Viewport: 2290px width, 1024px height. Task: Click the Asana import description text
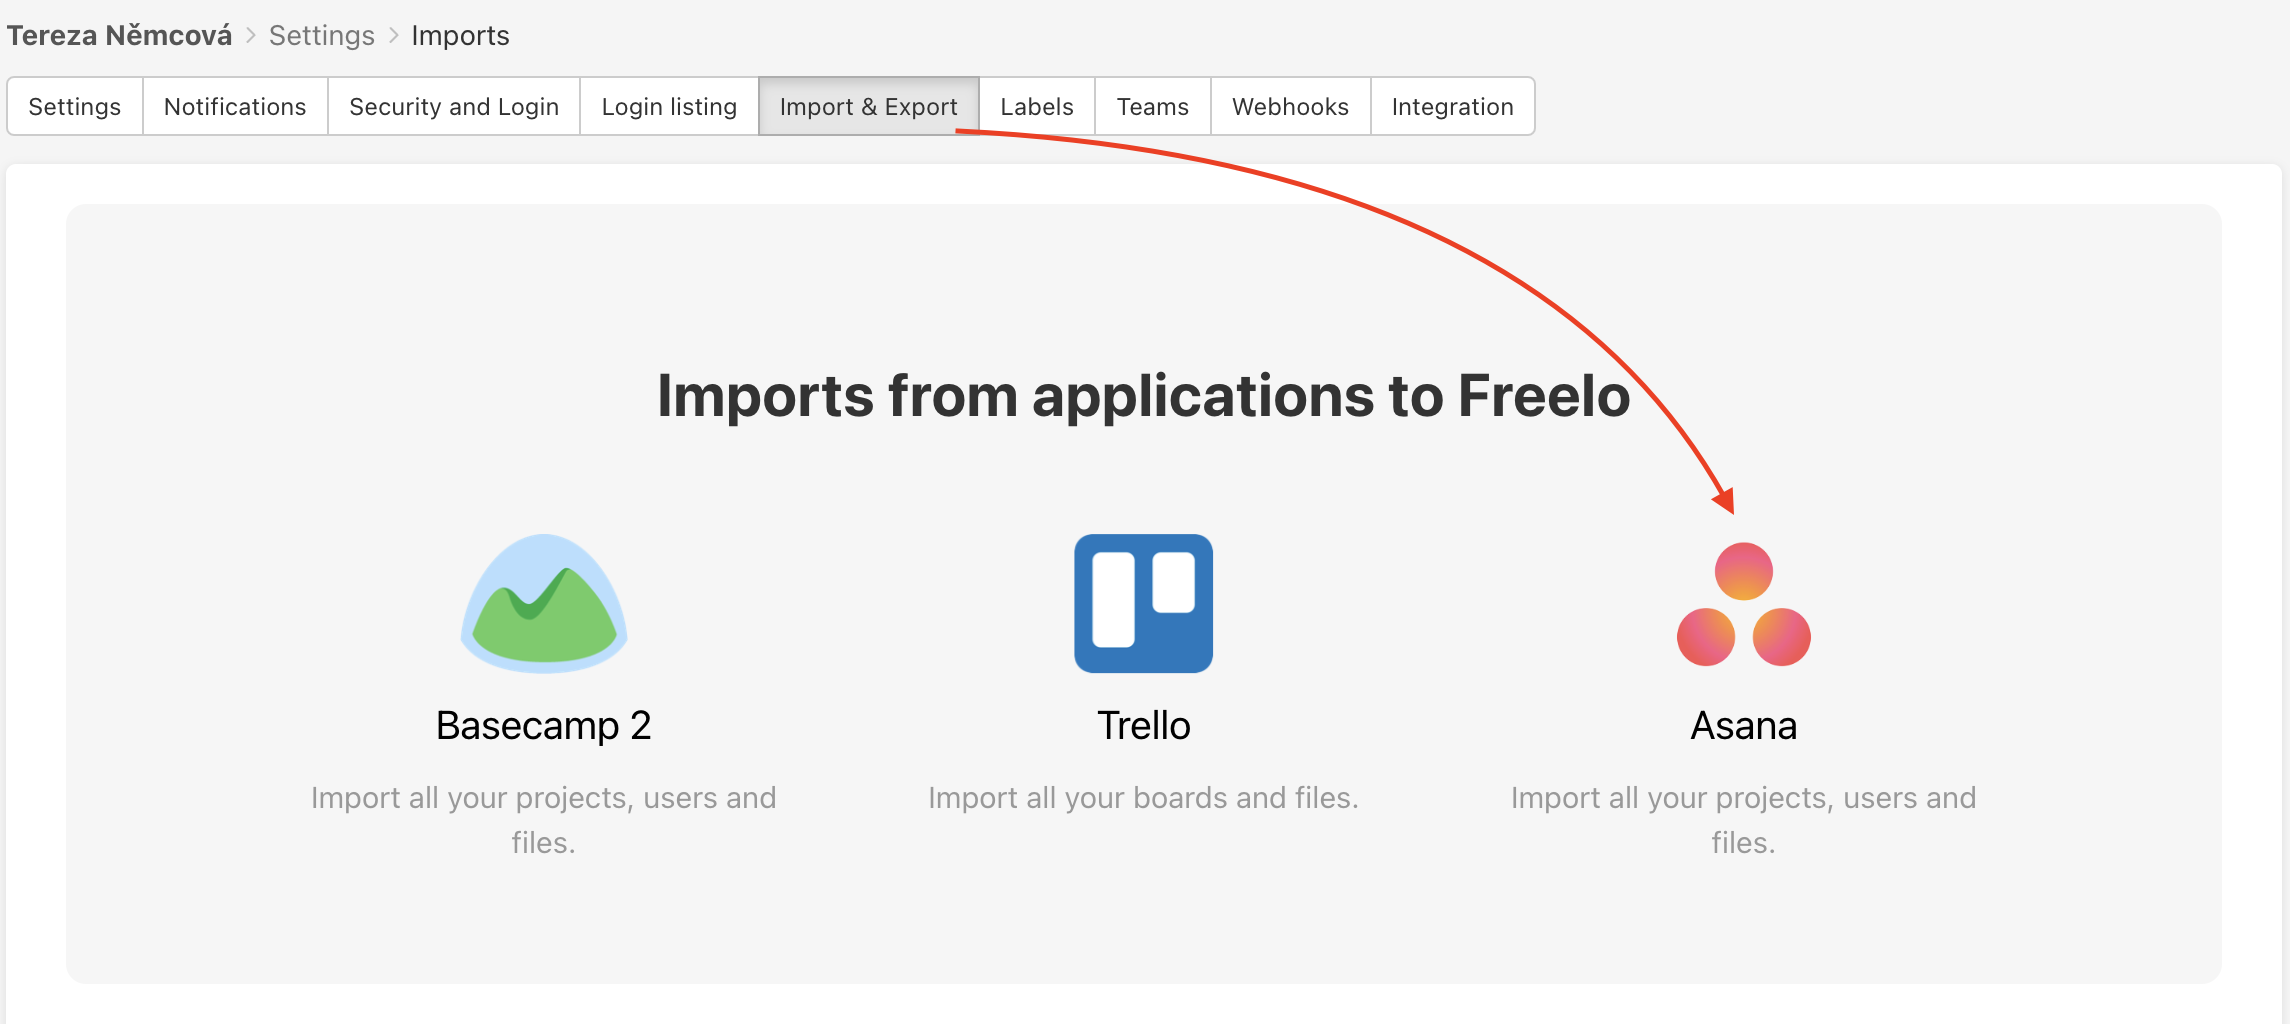(1743, 820)
